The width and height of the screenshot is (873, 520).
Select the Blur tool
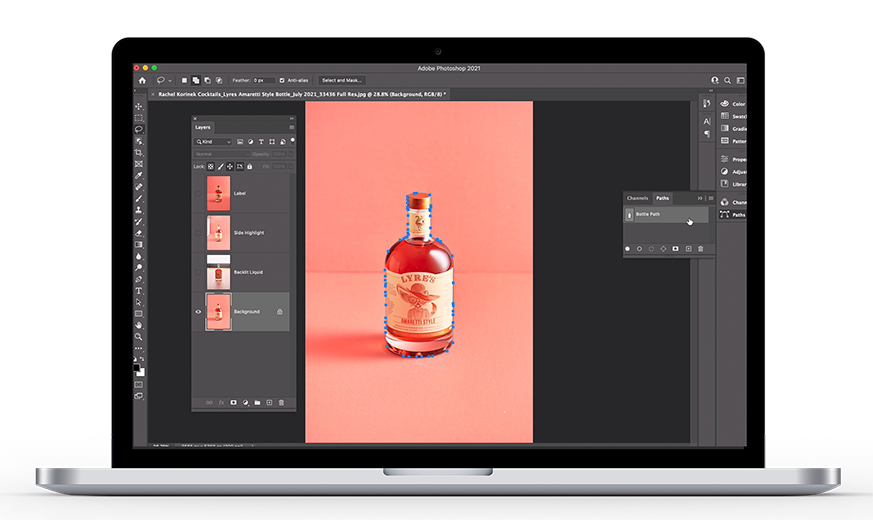pyautogui.click(x=139, y=257)
